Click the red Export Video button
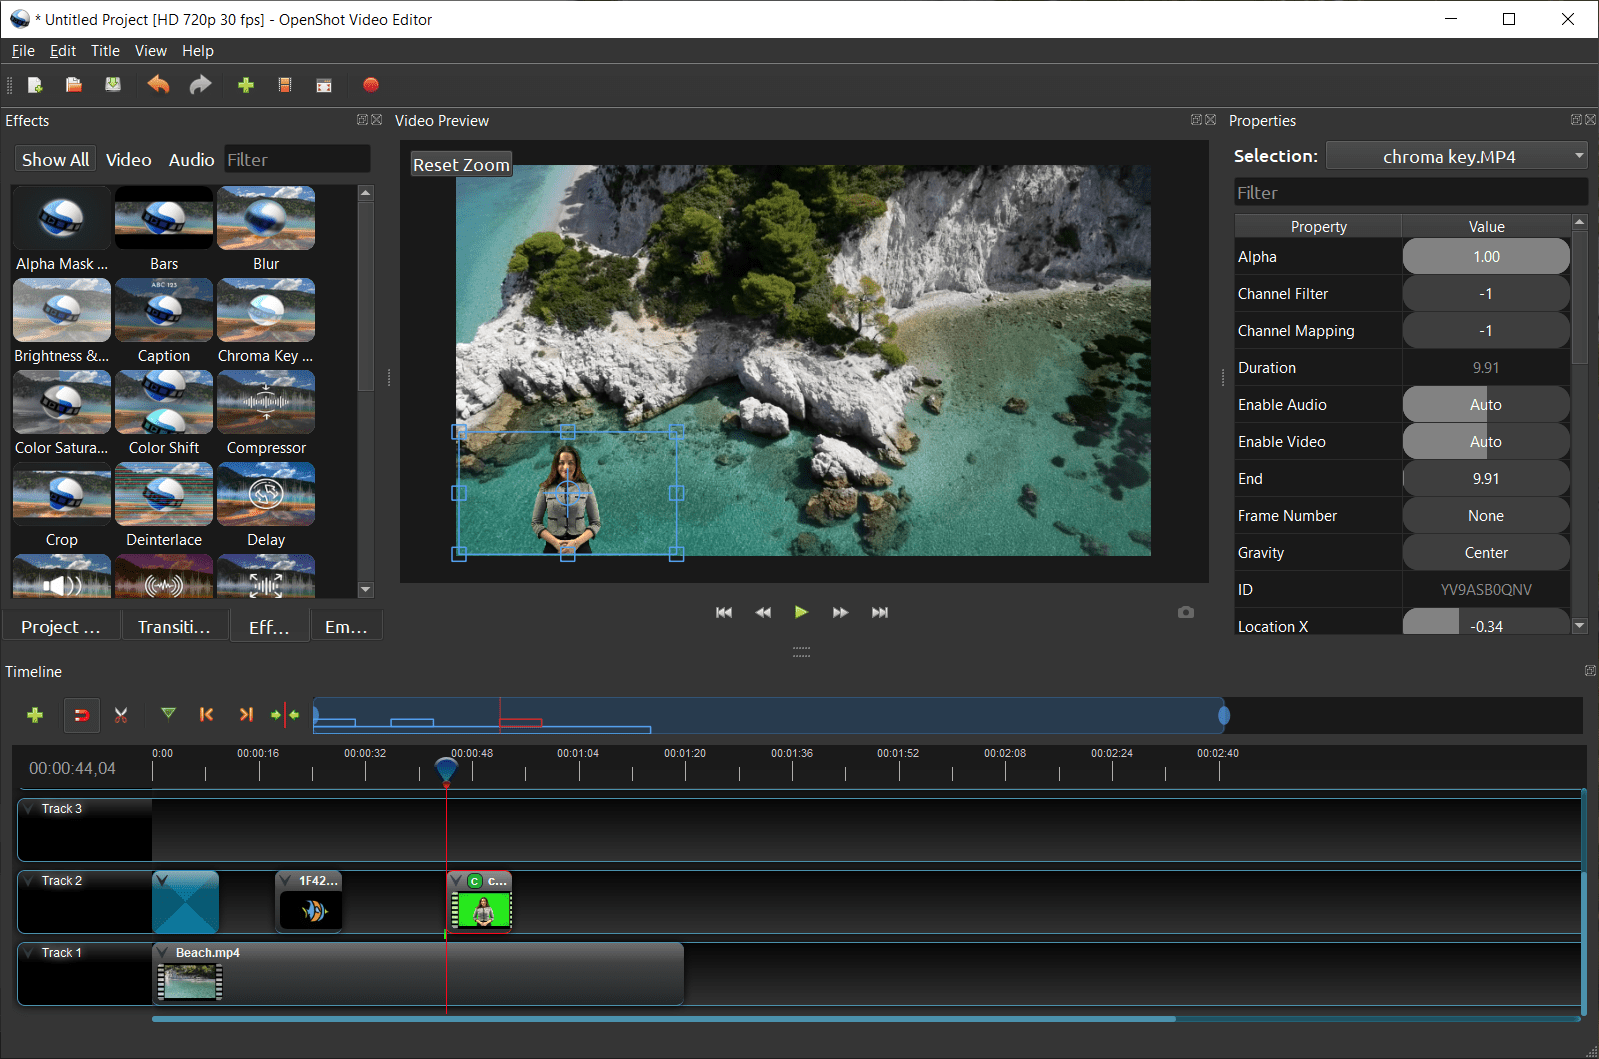 (371, 85)
